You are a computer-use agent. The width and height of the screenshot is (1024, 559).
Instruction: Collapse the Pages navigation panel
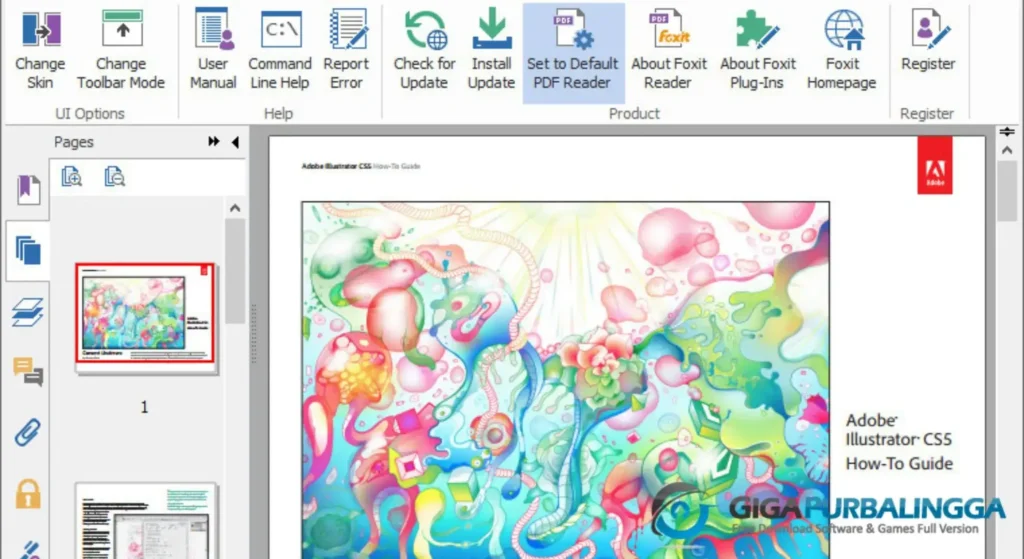point(235,142)
